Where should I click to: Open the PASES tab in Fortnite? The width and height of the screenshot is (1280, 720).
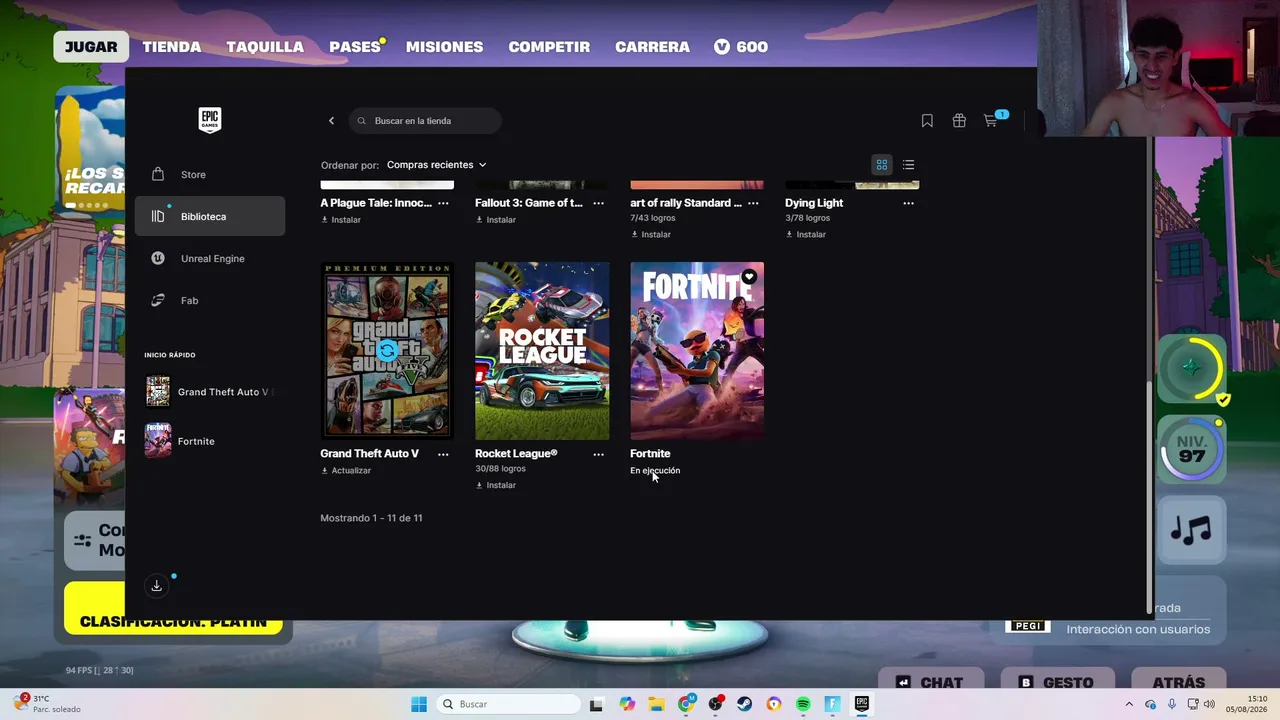coord(355,47)
